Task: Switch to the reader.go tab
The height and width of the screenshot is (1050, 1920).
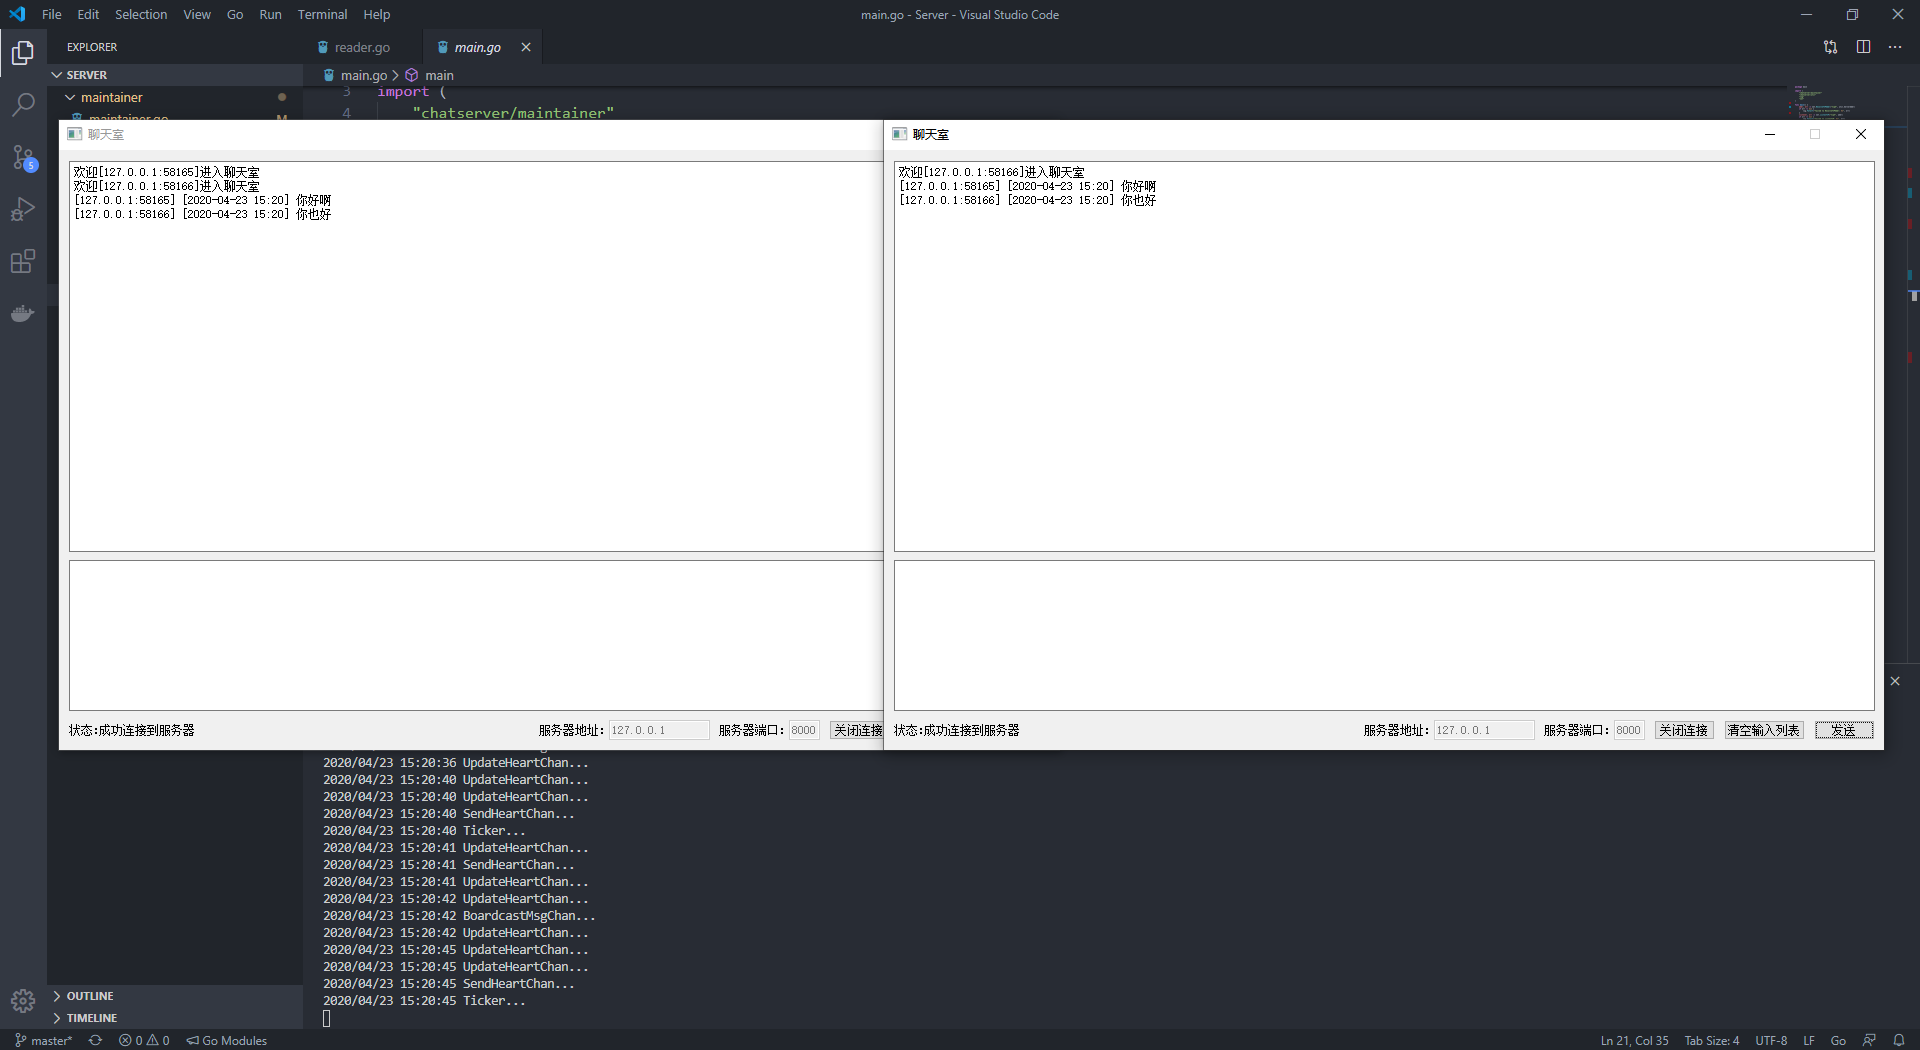Action: coord(362,47)
